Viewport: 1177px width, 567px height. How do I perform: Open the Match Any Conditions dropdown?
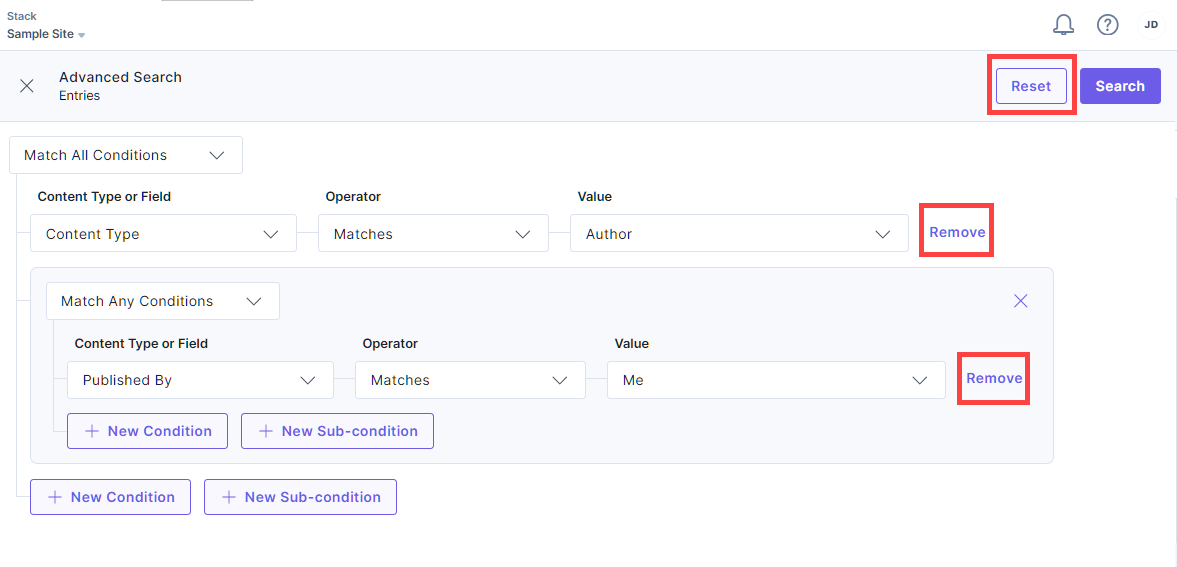click(163, 301)
